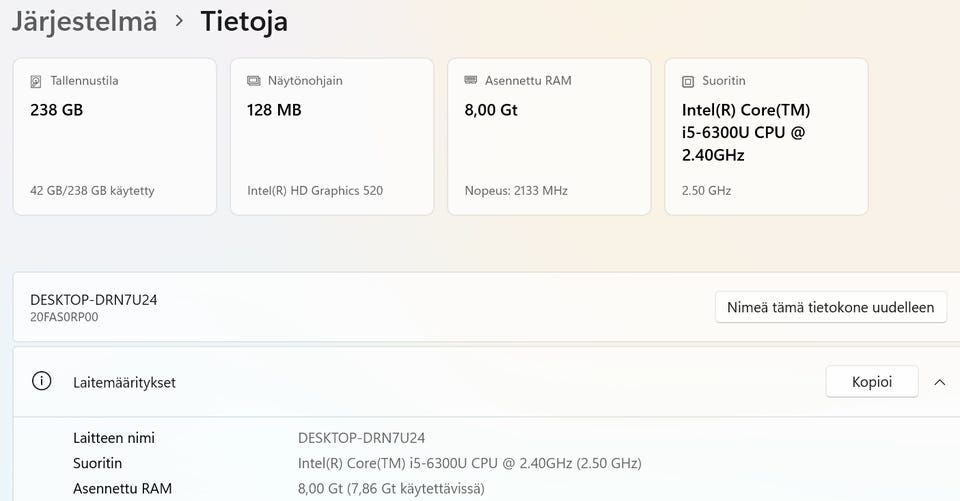Go back to Järjestelmä via breadcrumb
This screenshot has height=501, width=960.
click(84, 20)
